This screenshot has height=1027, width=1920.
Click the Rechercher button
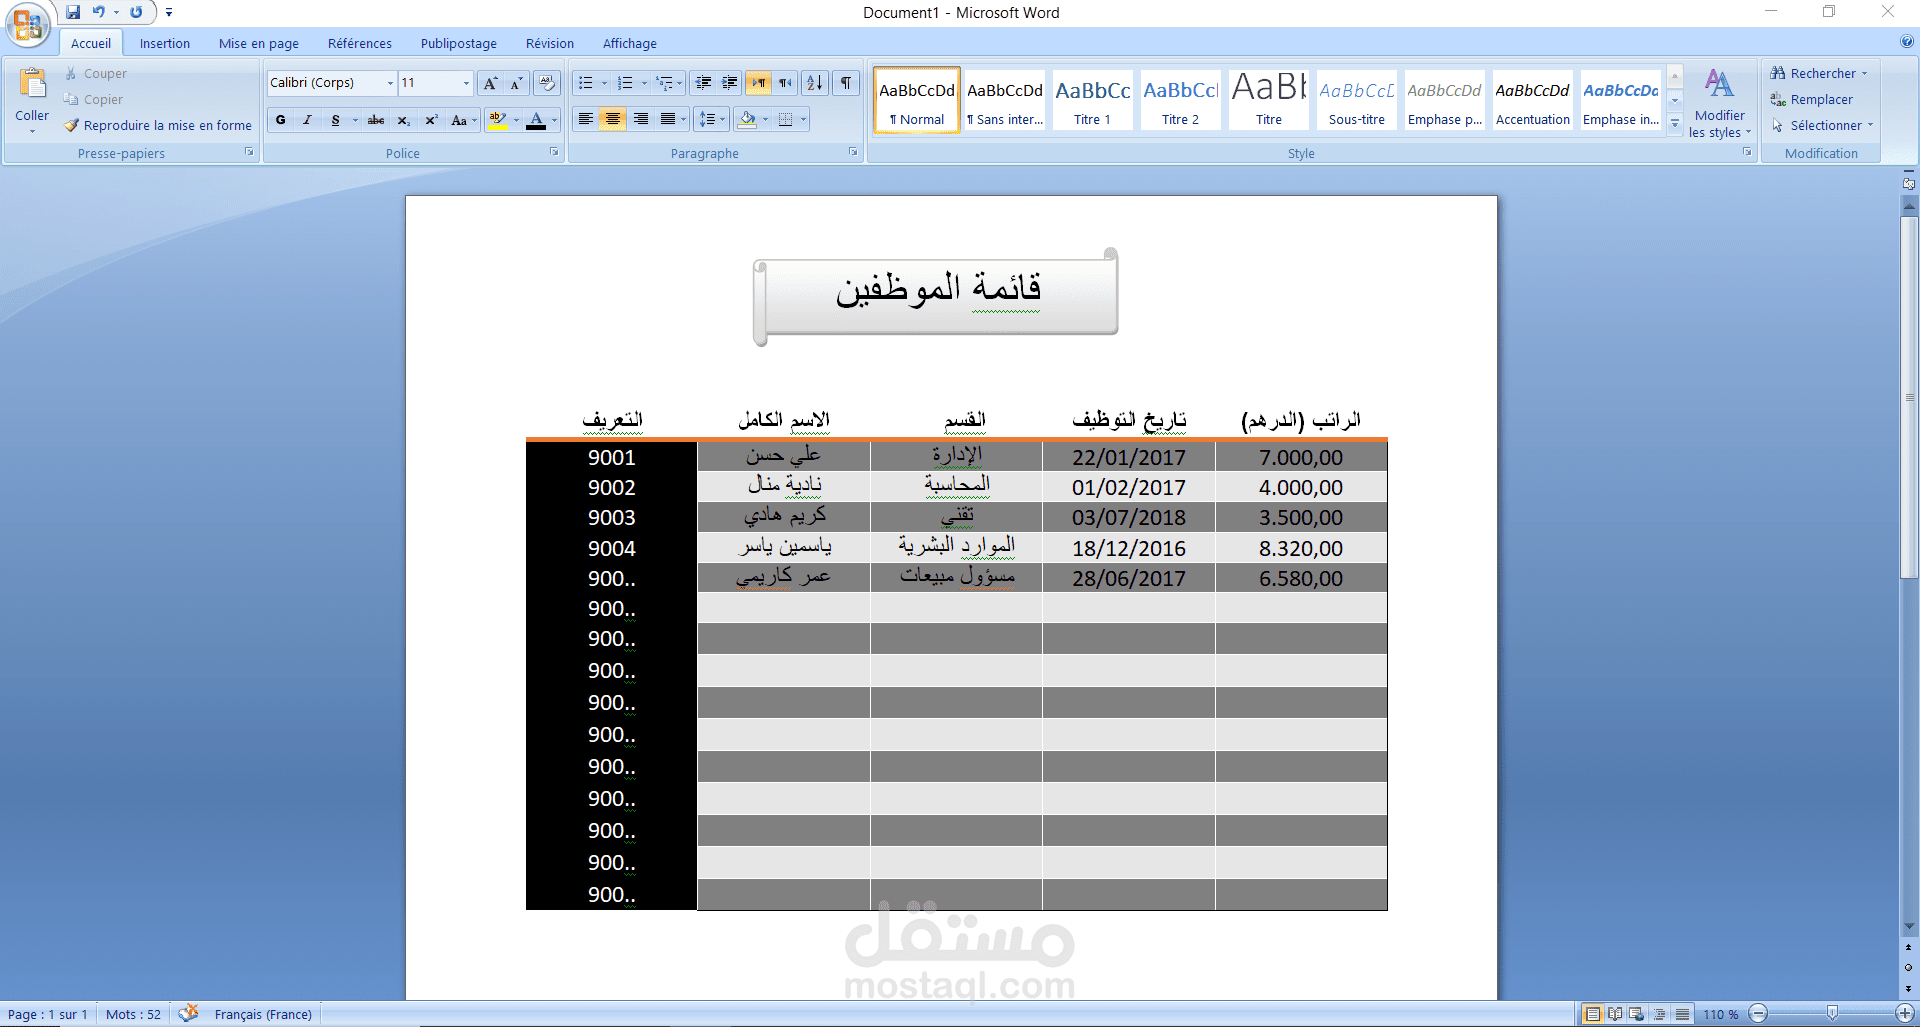(x=1819, y=73)
